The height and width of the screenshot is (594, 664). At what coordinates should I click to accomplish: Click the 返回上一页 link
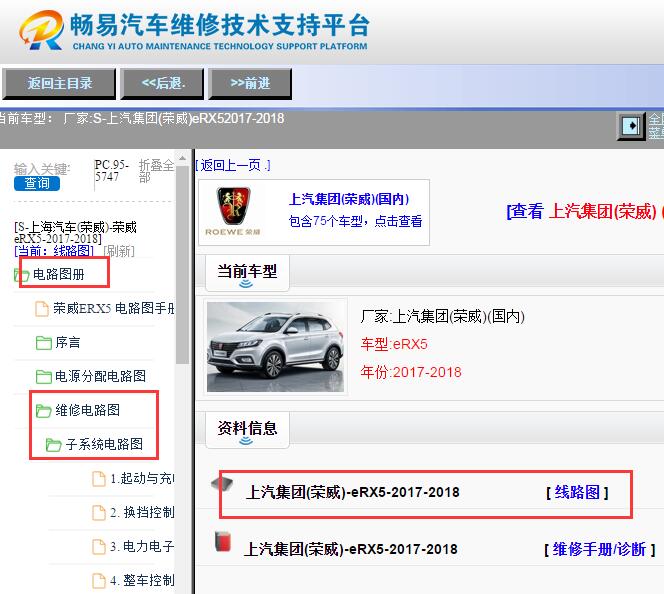233,165
